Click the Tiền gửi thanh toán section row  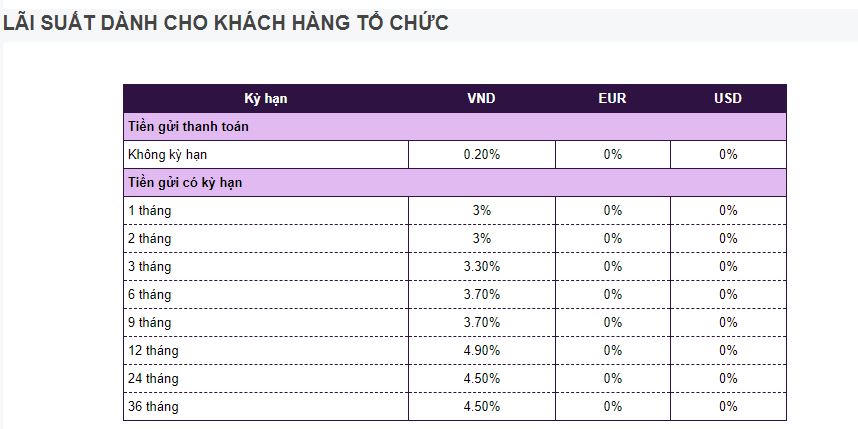189,127
